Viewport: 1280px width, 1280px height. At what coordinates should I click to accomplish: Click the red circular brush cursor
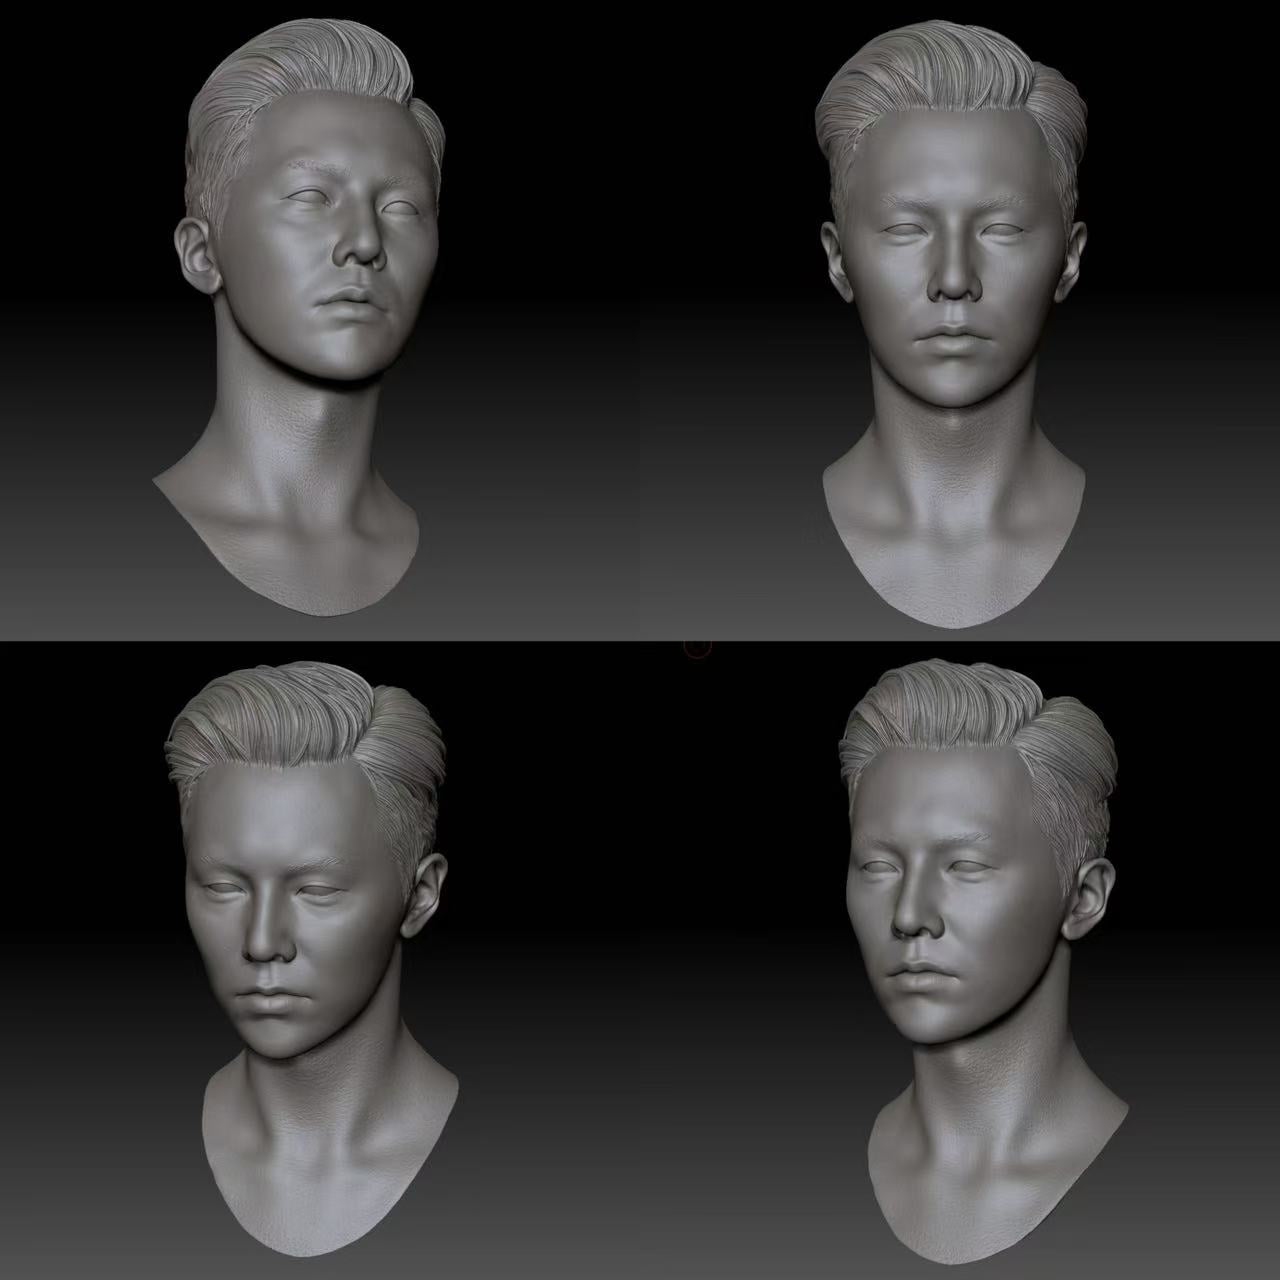tap(698, 647)
